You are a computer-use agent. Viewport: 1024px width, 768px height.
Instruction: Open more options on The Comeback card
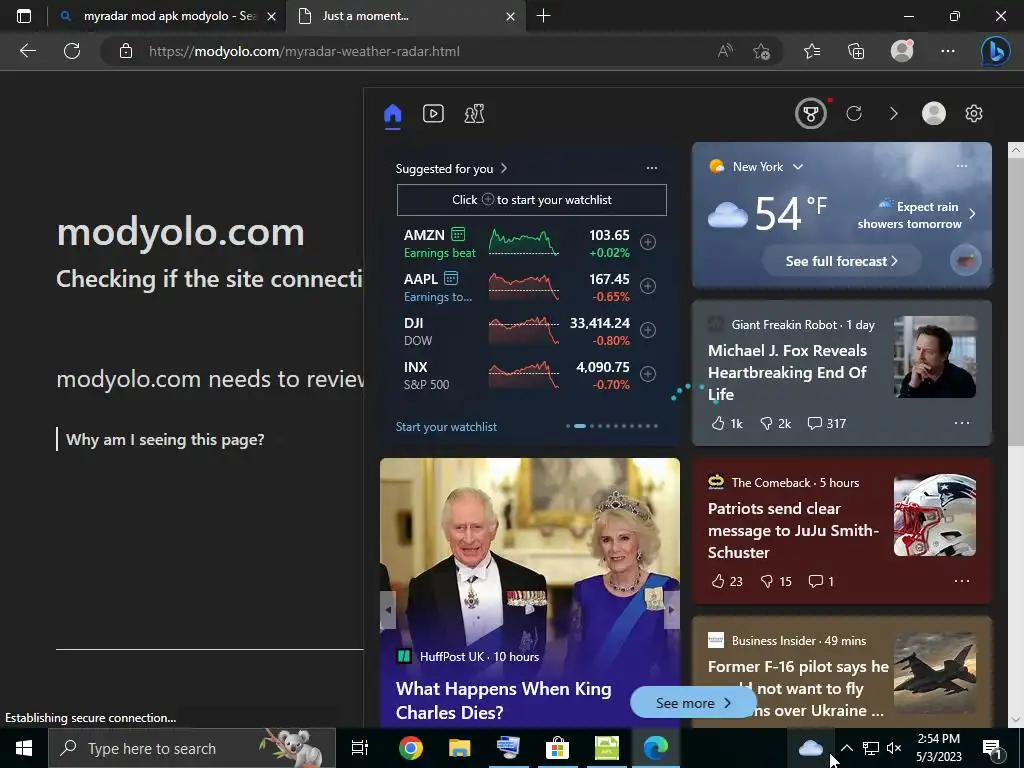point(961,581)
